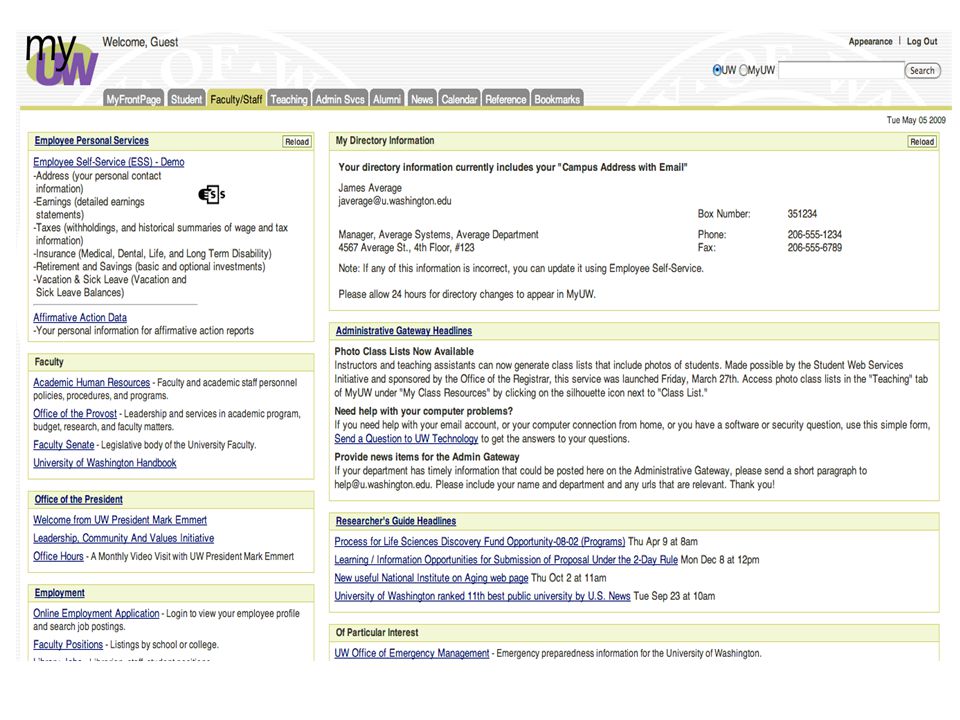
Task: Click phone number 206-555-1234
Action: point(814,234)
